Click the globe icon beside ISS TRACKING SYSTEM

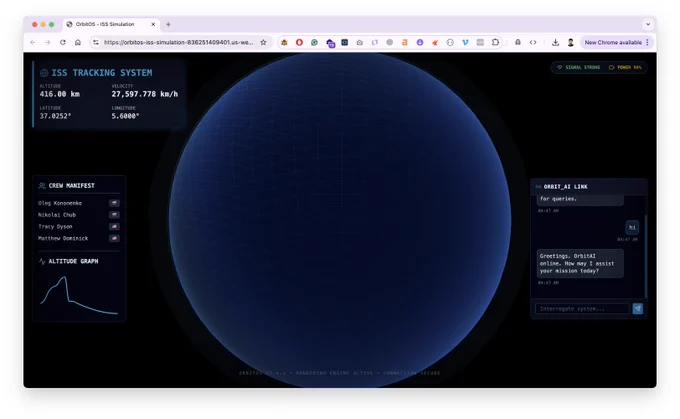tap(44, 73)
